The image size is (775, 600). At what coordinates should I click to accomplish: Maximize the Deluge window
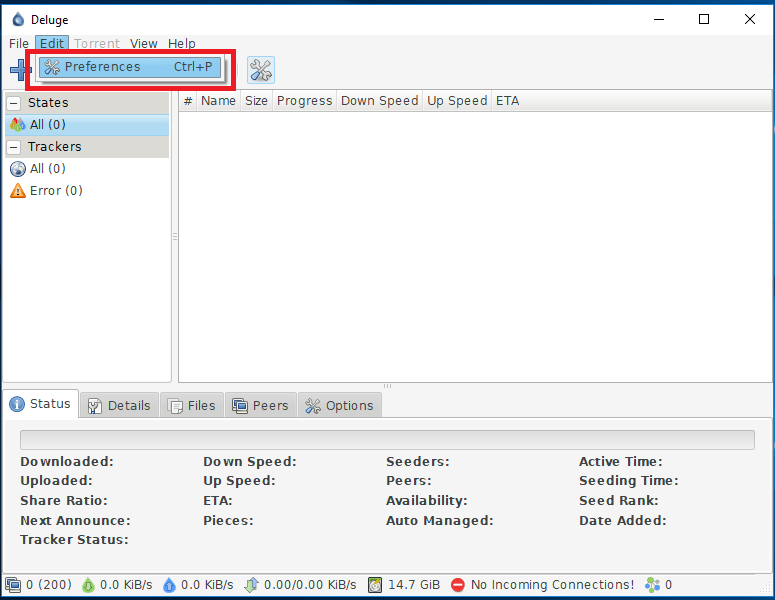point(704,19)
